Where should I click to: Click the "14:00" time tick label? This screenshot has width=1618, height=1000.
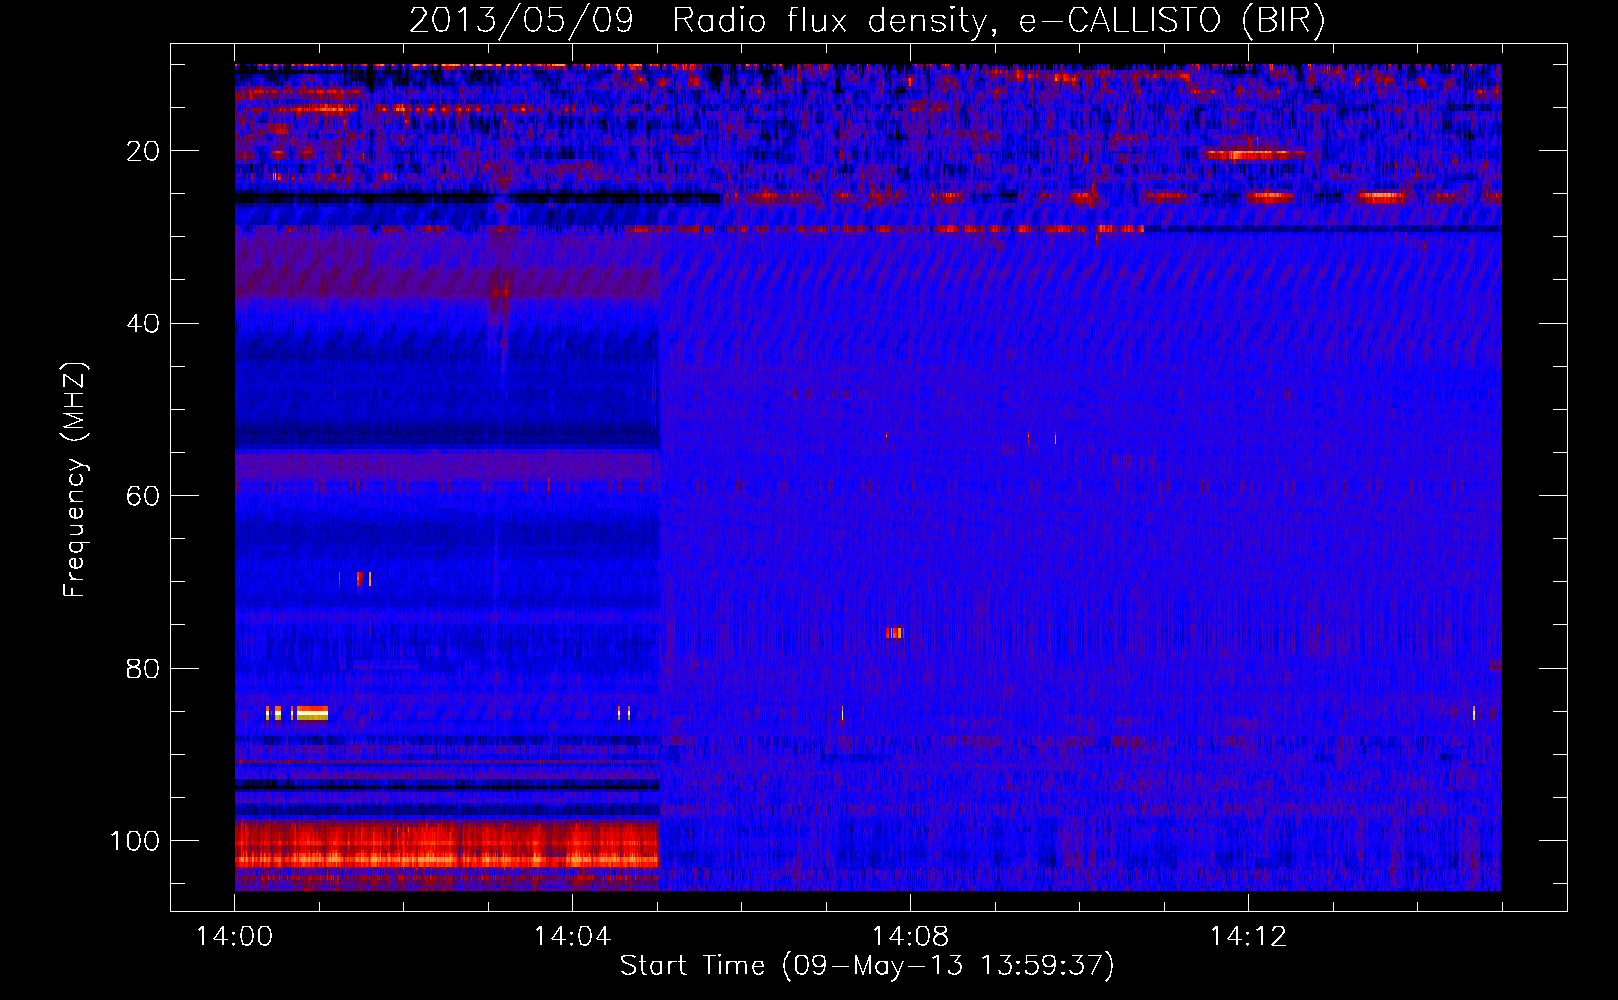pyautogui.click(x=234, y=937)
